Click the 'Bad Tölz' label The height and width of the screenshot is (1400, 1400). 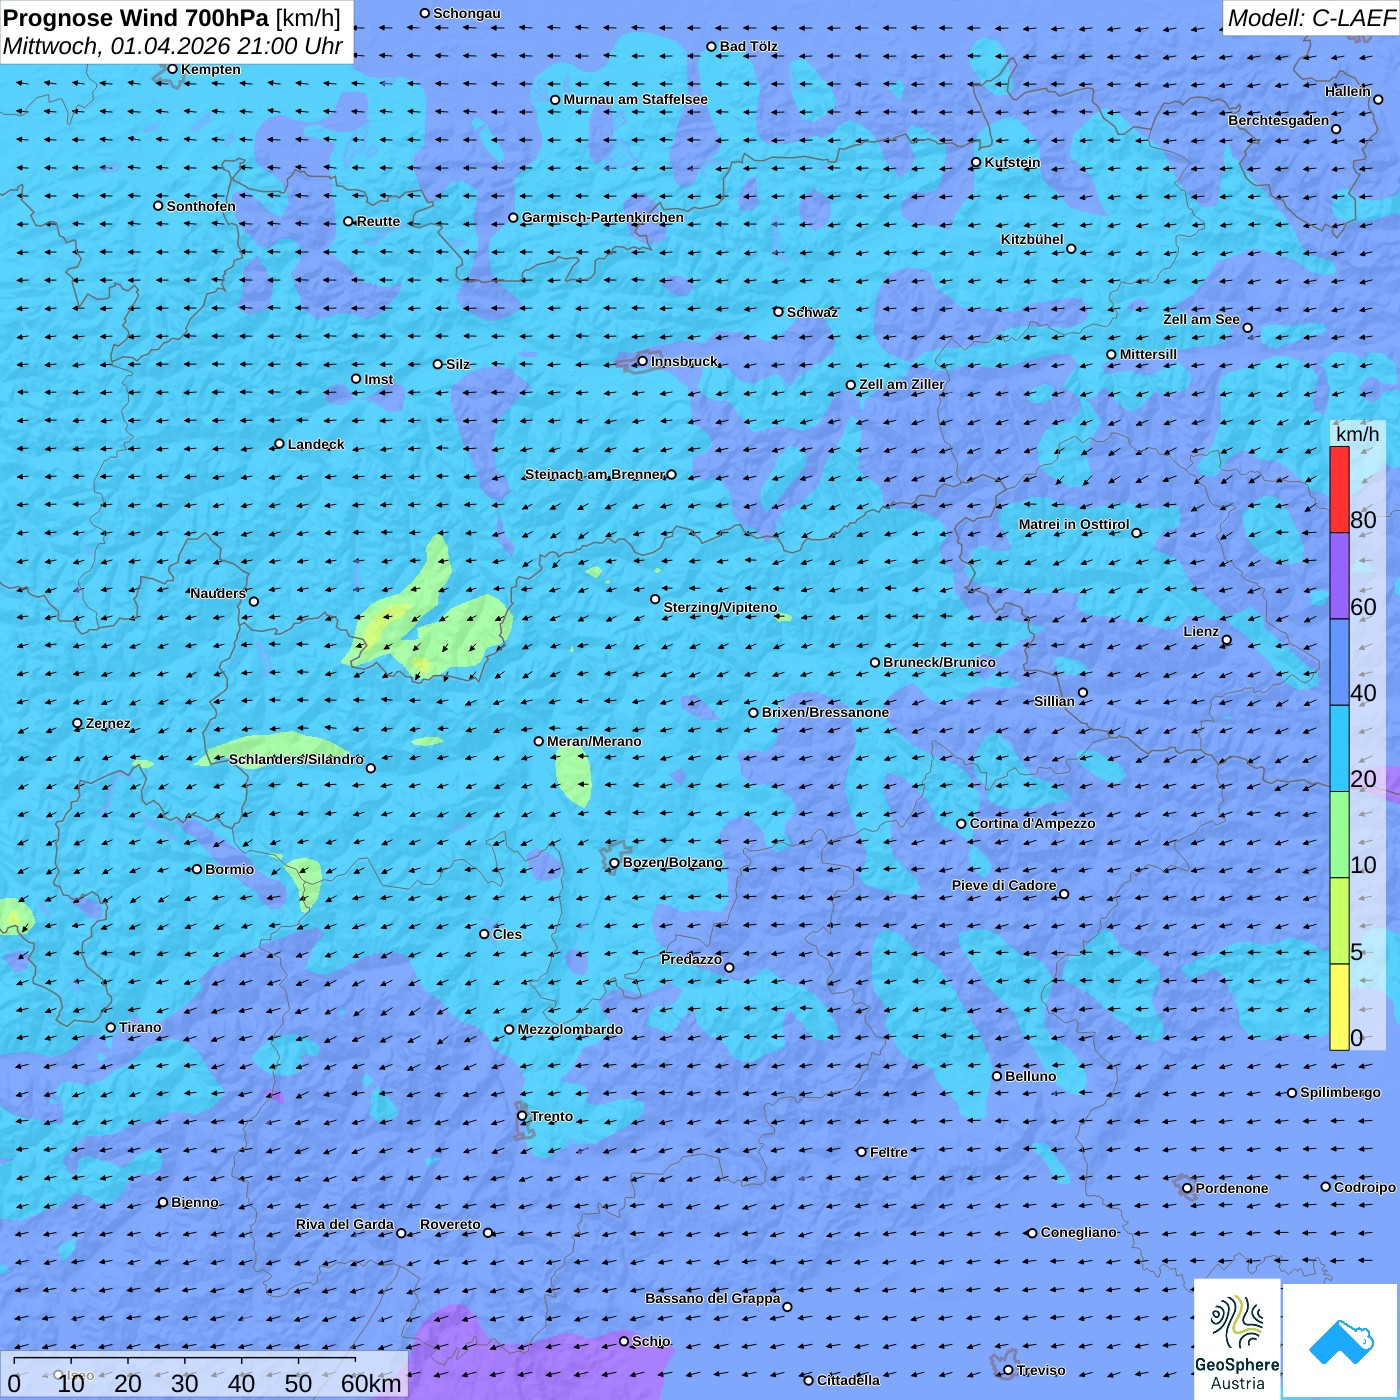tap(748, 46)
